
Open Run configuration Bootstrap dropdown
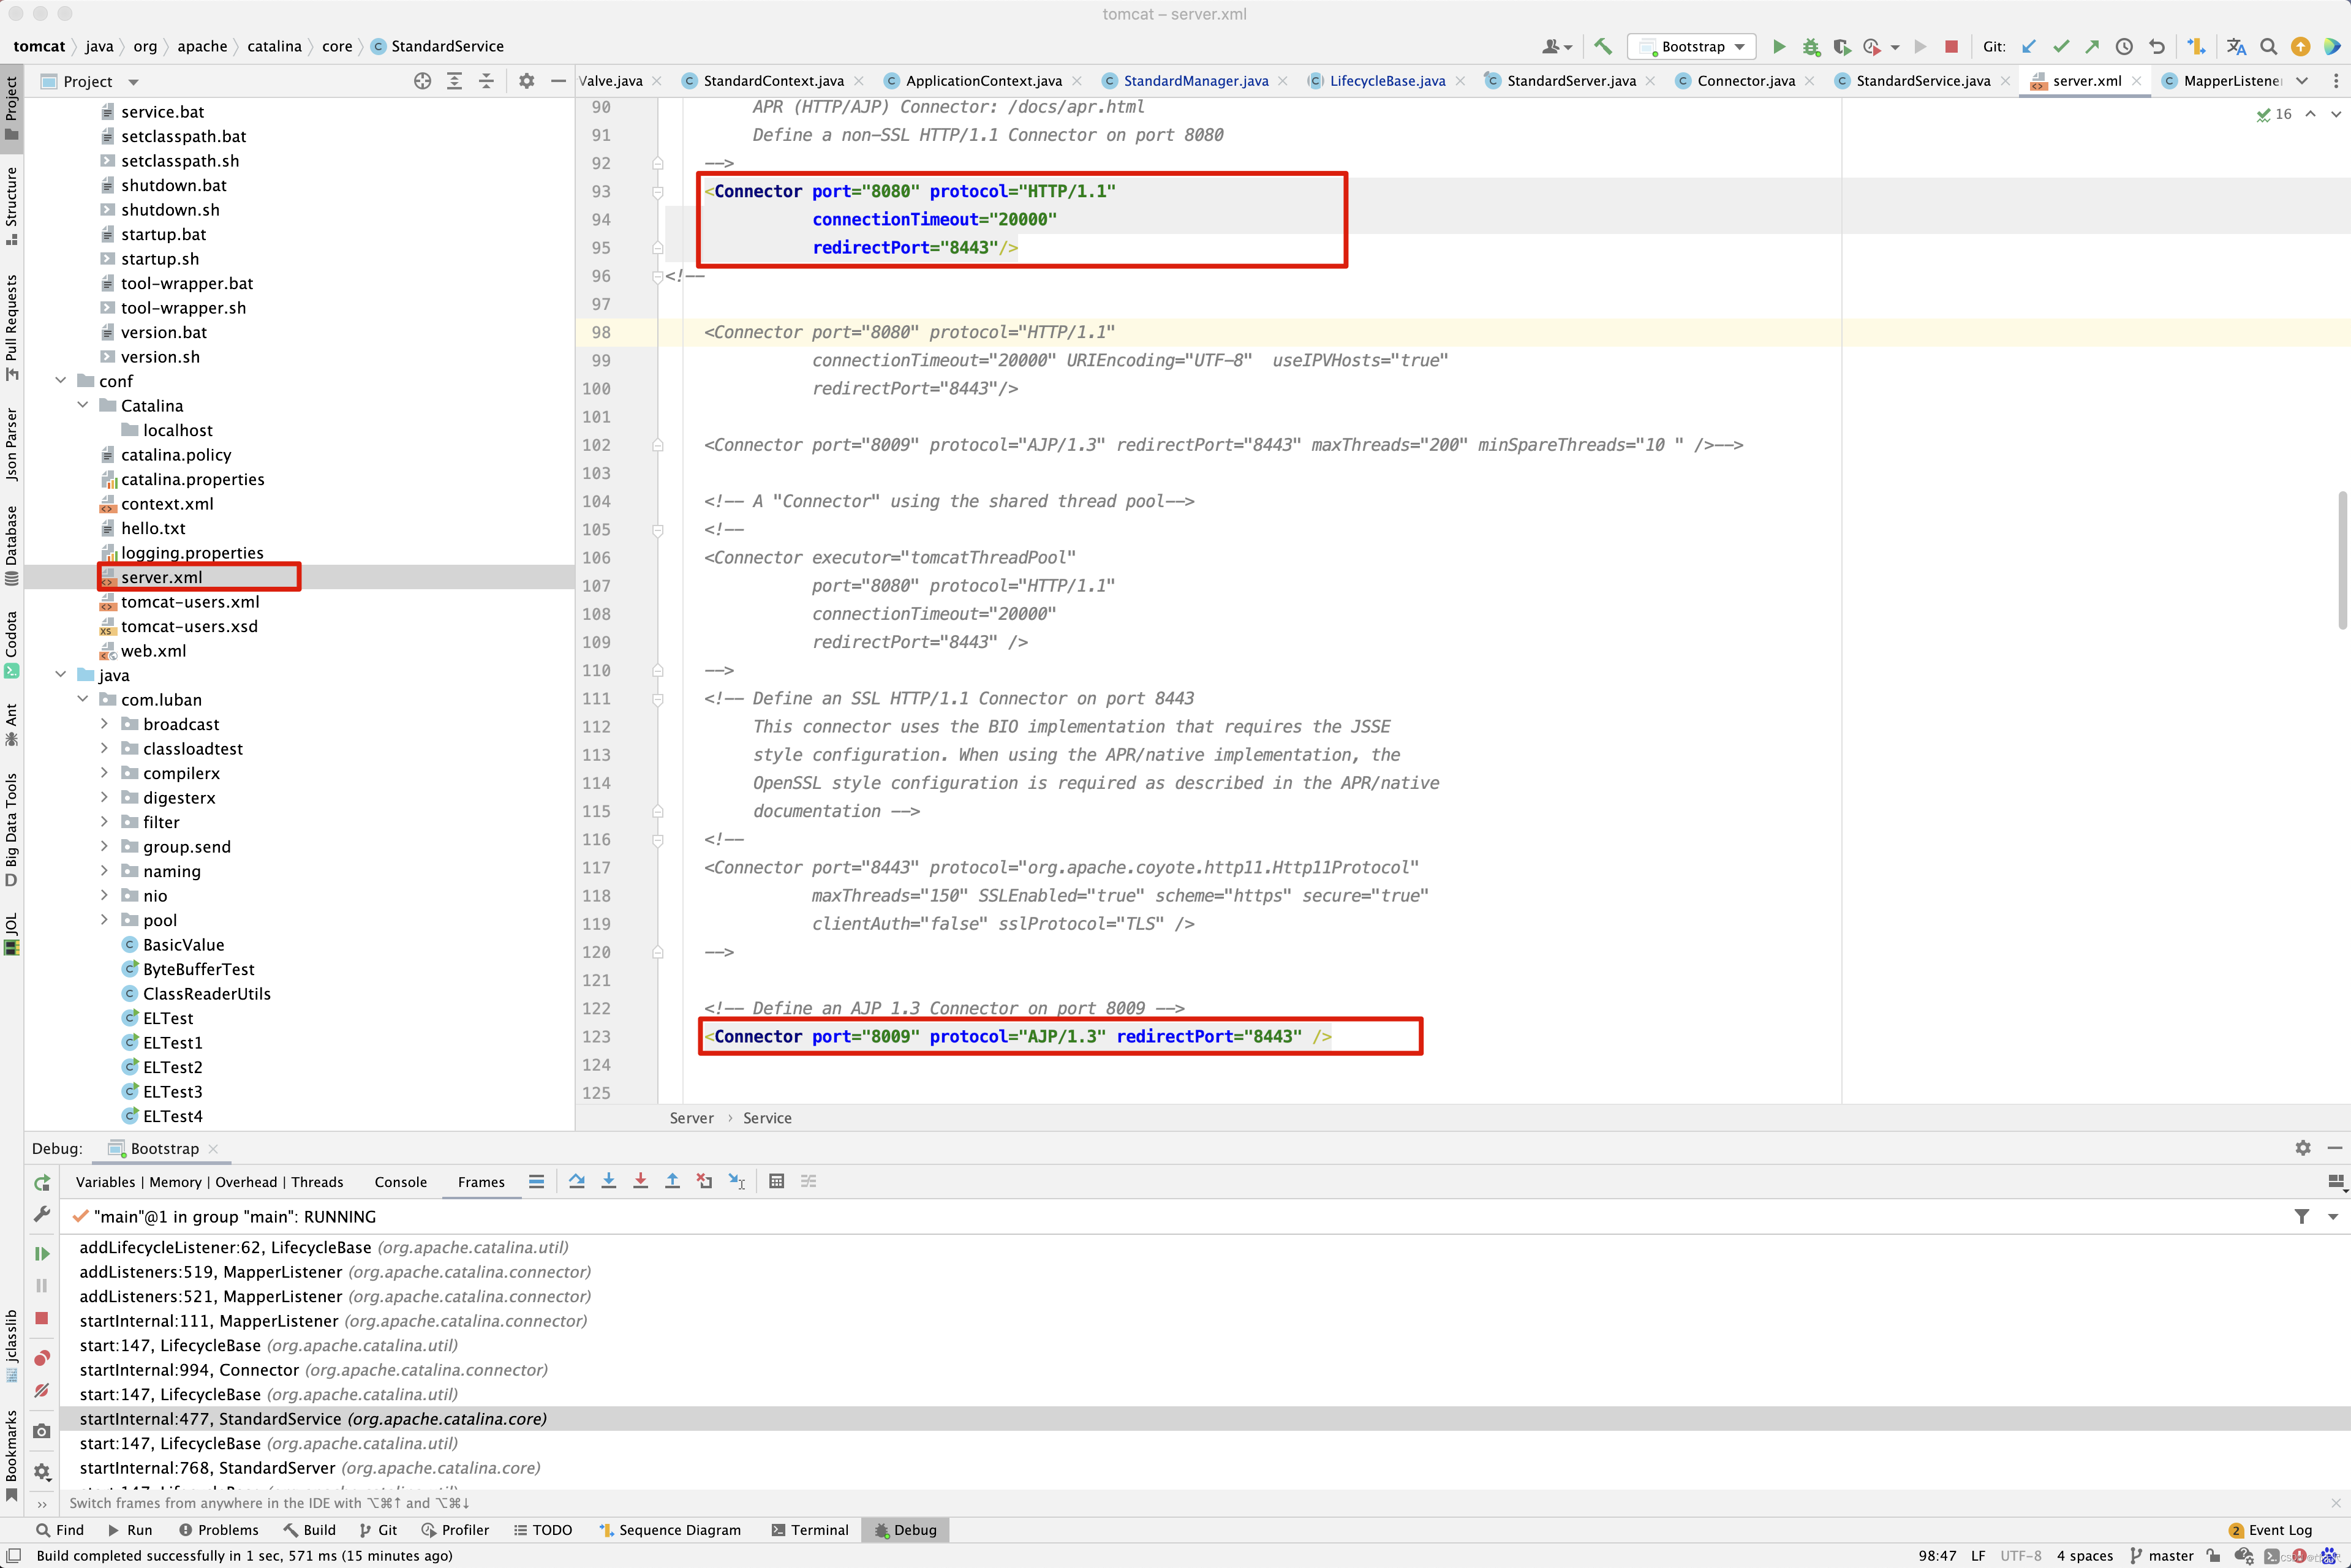coord(1692,46)
